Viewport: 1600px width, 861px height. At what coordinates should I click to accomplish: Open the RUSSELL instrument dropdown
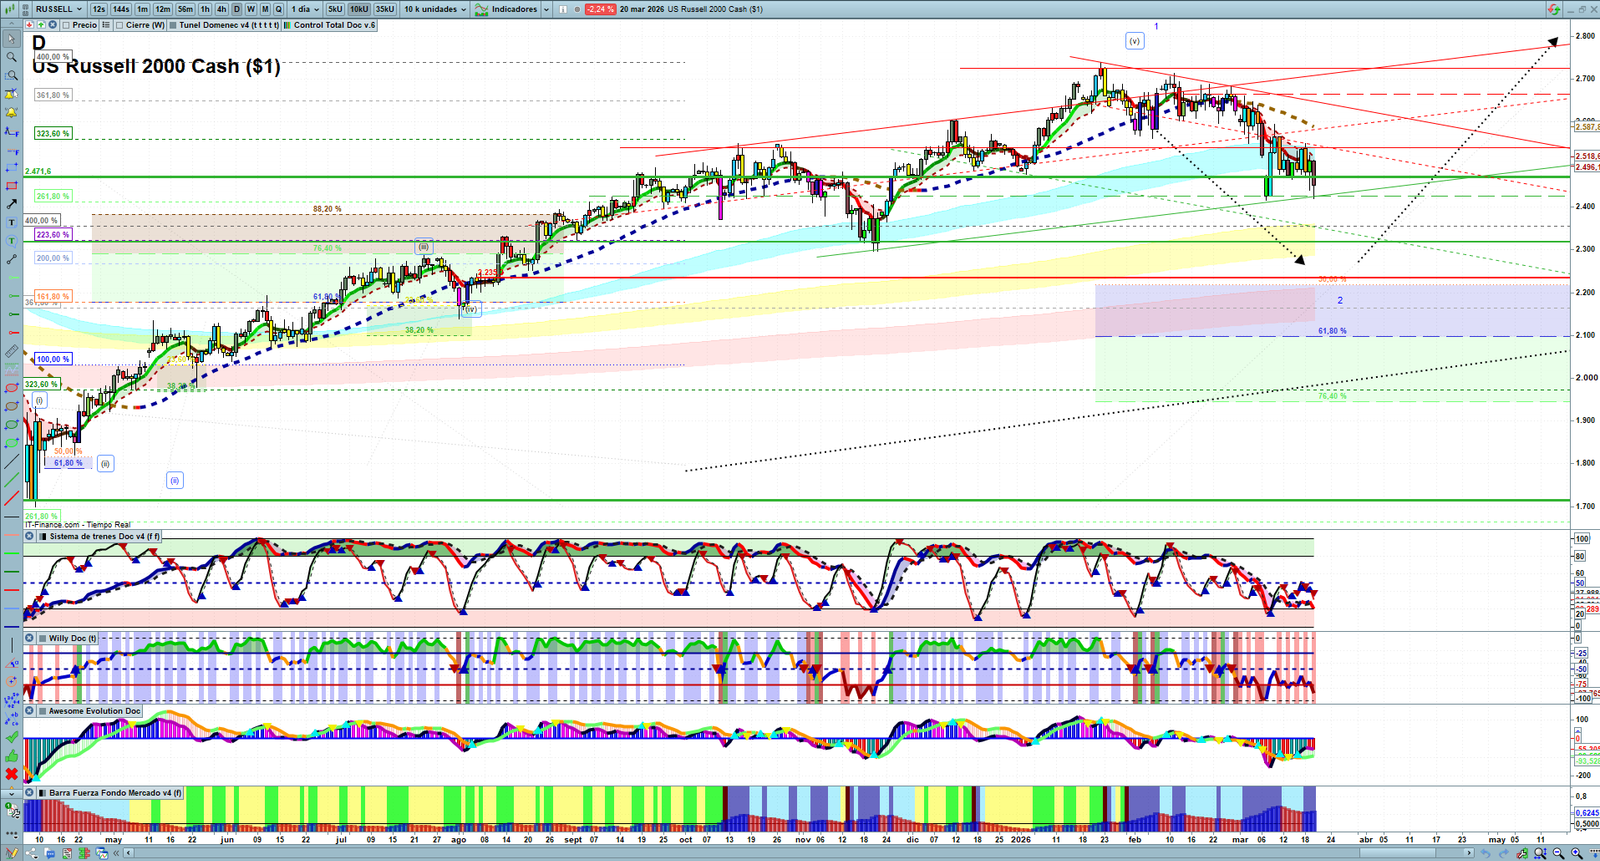click(59, 9)
